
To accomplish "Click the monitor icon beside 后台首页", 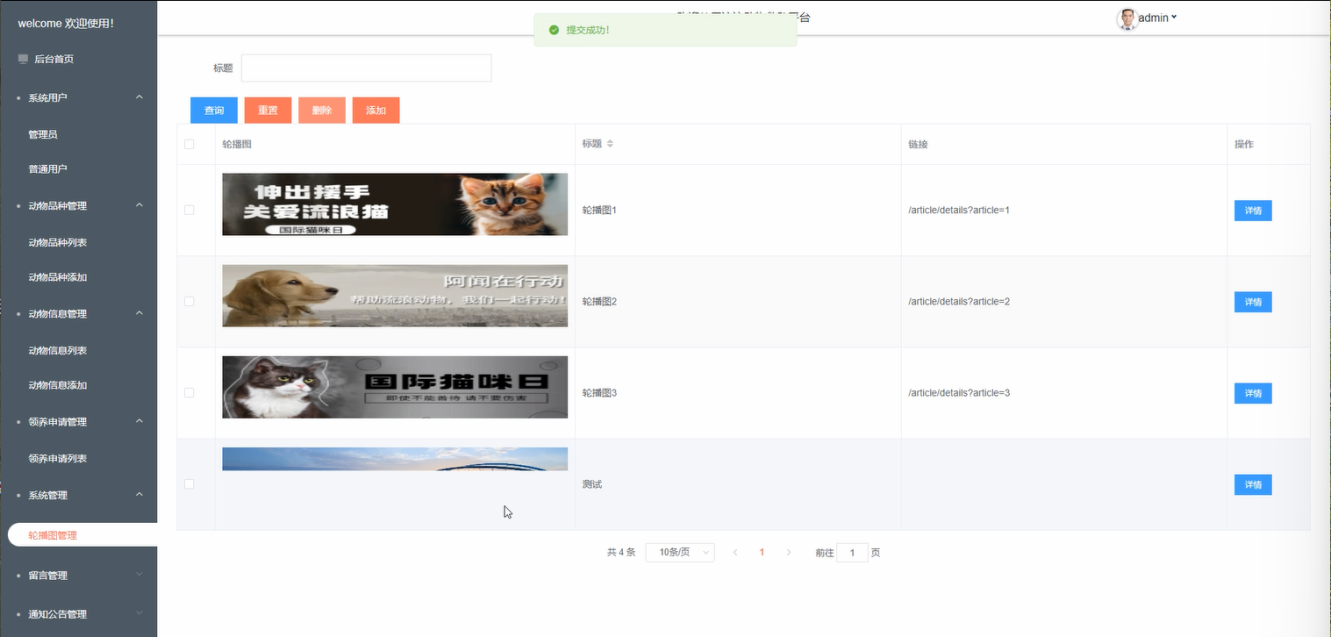I will pyautogui.click(x=23, y=59).
